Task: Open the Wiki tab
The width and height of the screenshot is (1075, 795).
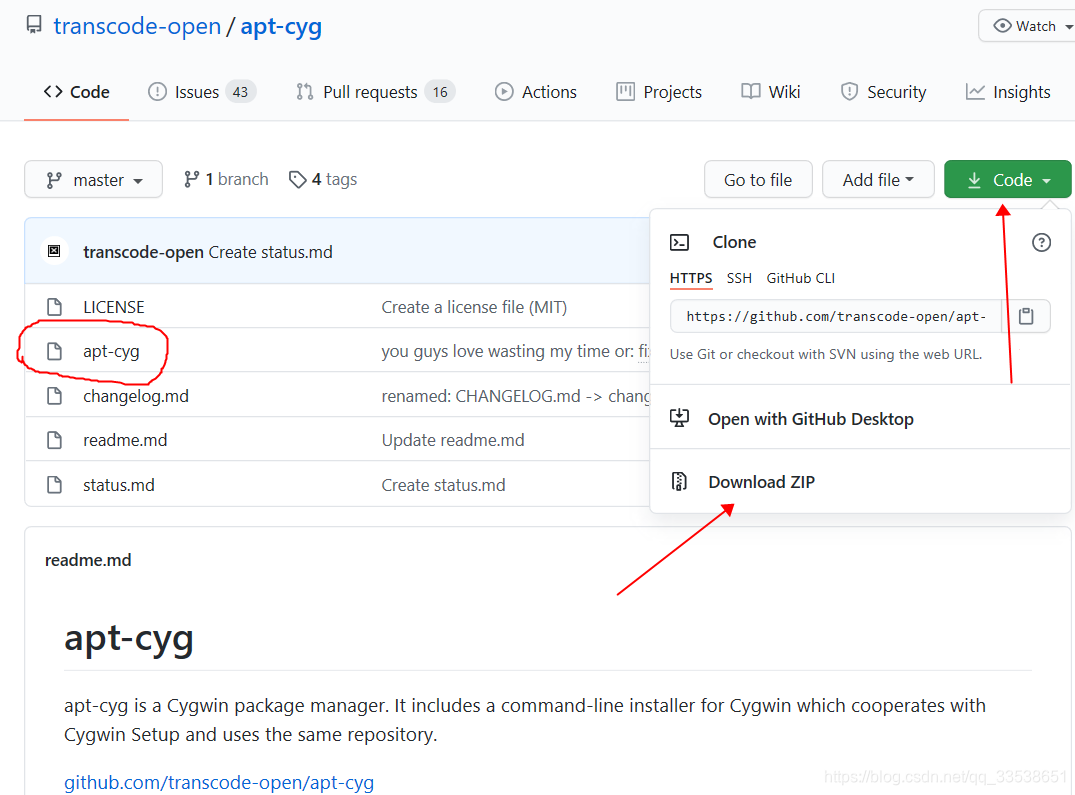Action: 771,92
